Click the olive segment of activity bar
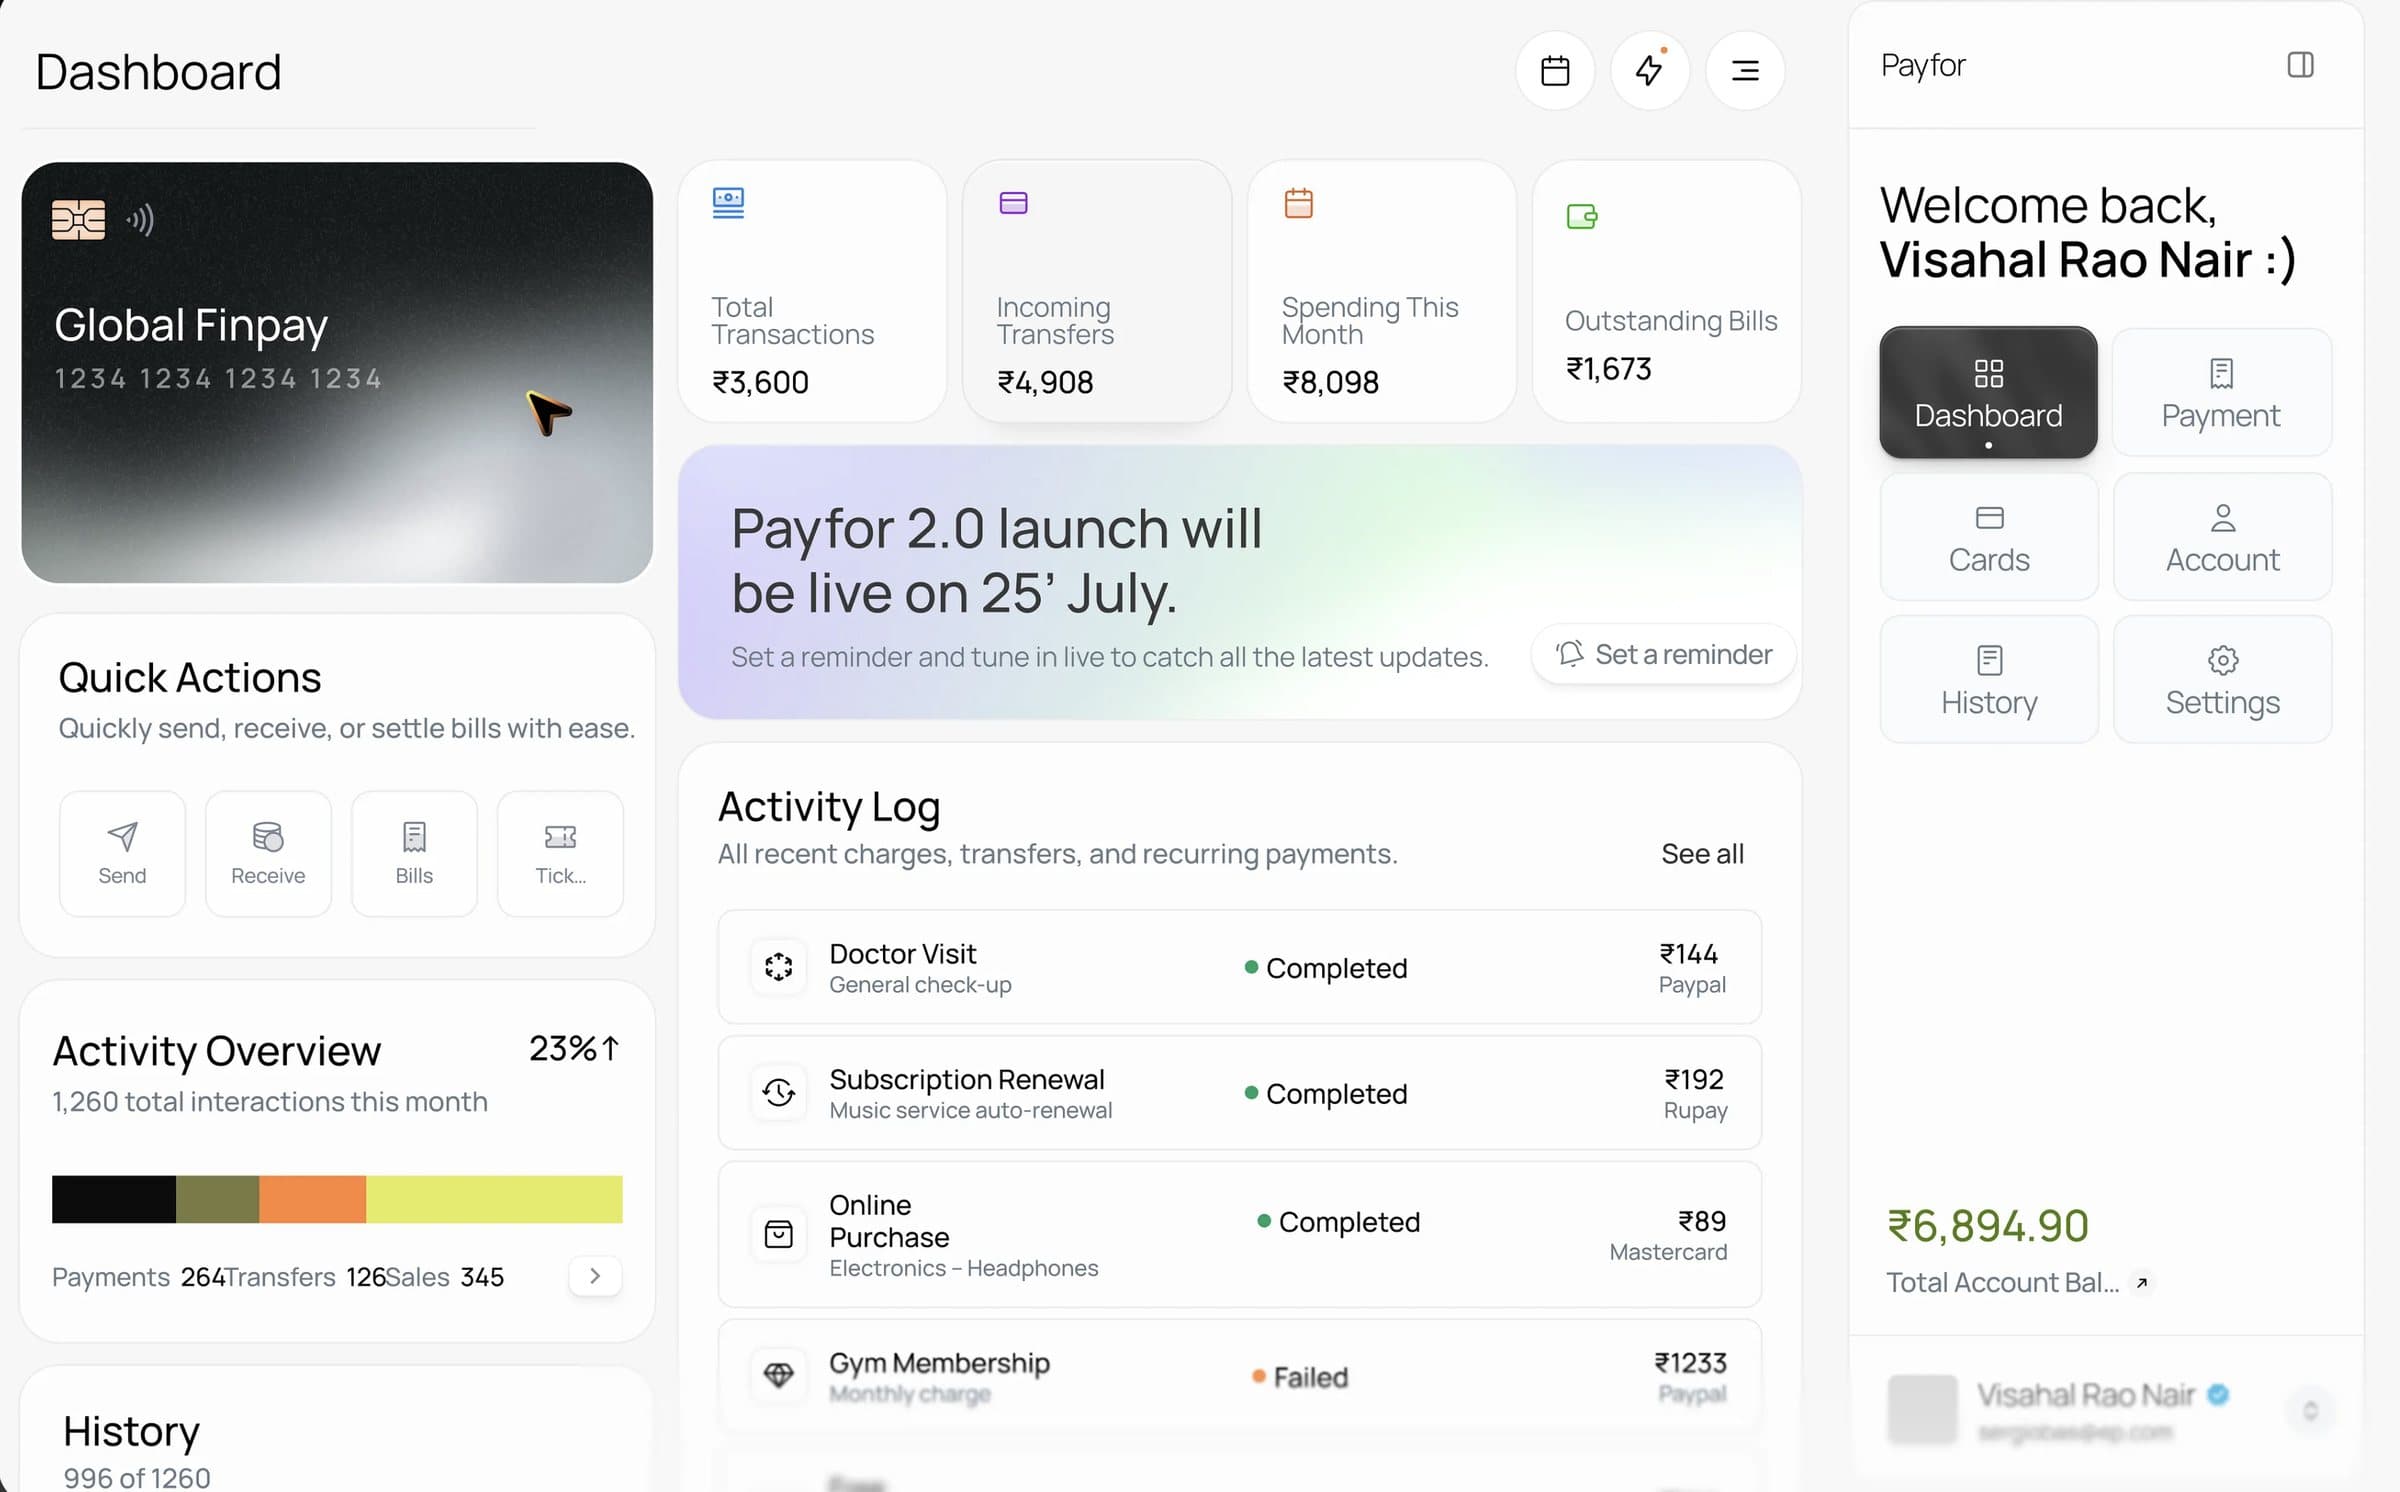 tap(218, 1199)
